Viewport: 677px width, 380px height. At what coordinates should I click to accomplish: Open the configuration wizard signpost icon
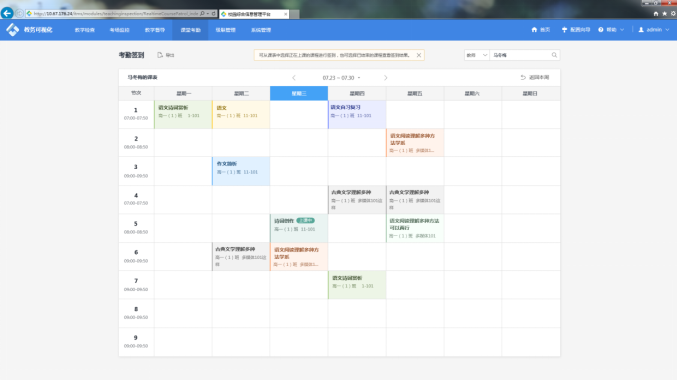pos(564,30)
